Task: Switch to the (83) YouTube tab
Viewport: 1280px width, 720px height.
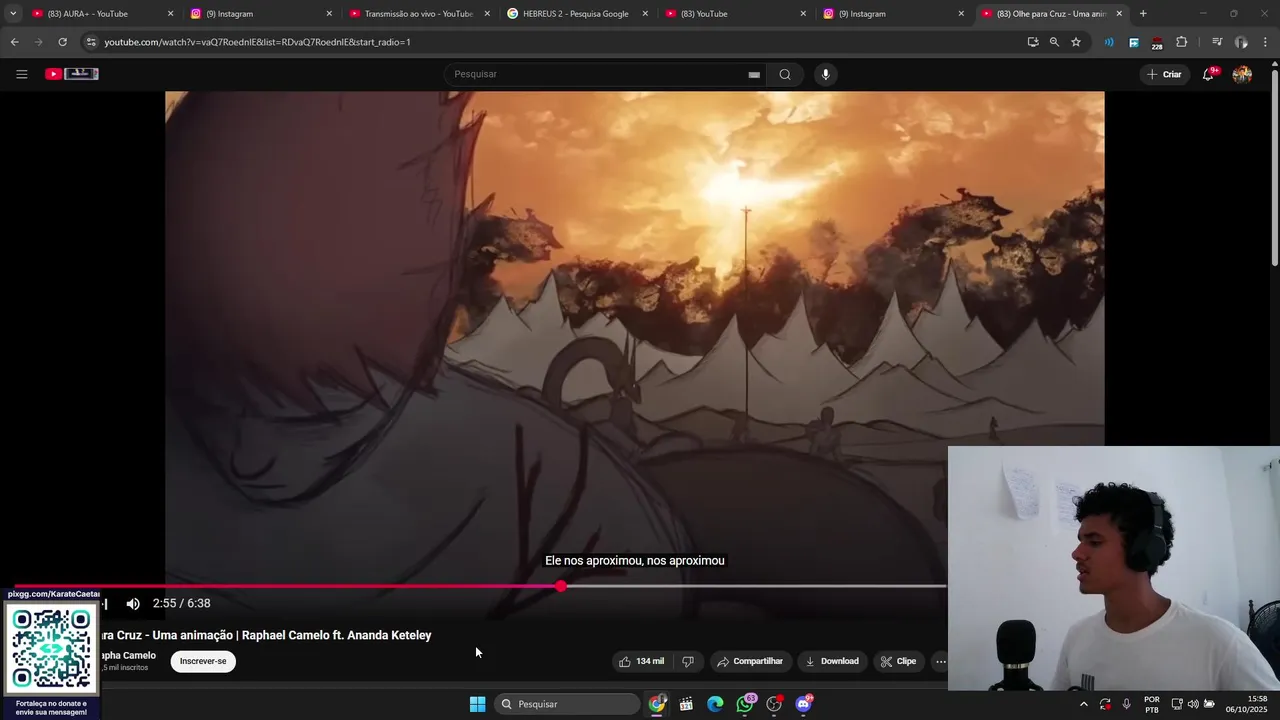Action: click(732, 14)
